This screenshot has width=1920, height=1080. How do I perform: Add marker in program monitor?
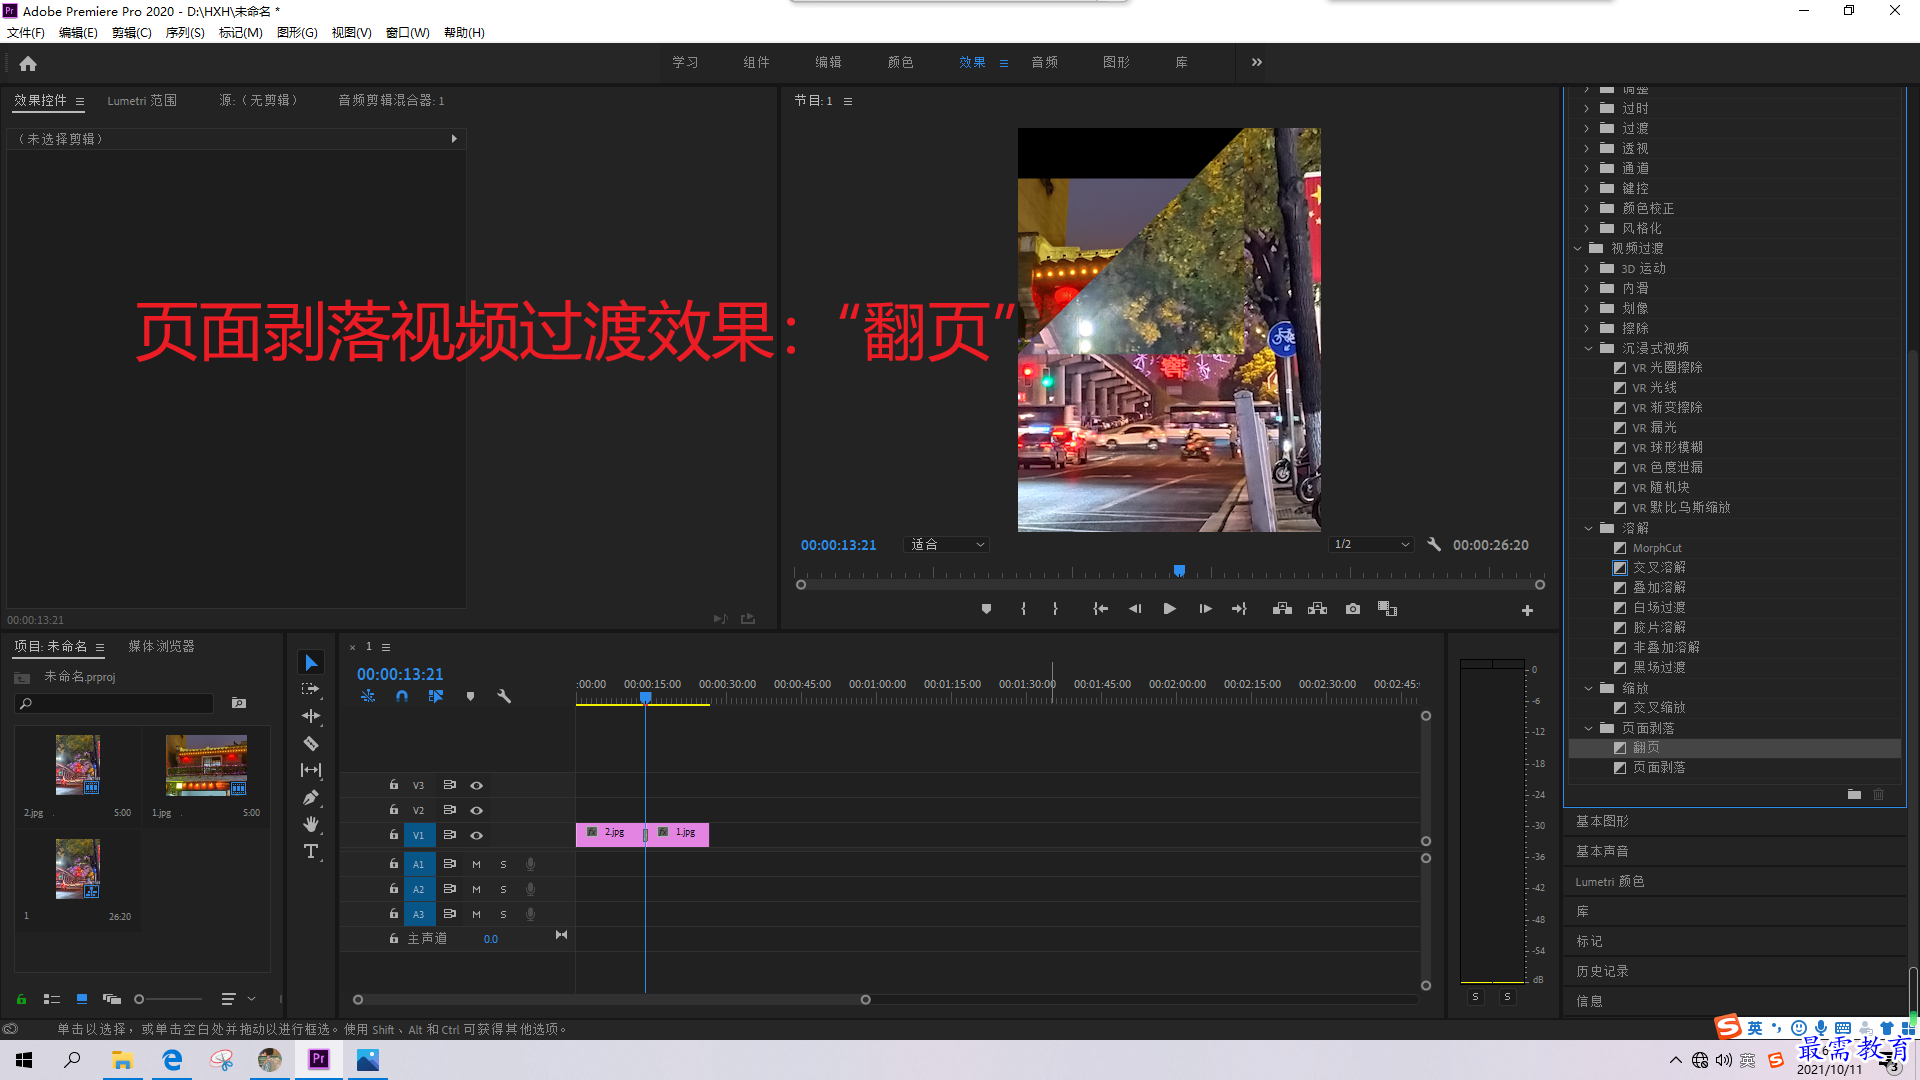(x=986, y=609)
